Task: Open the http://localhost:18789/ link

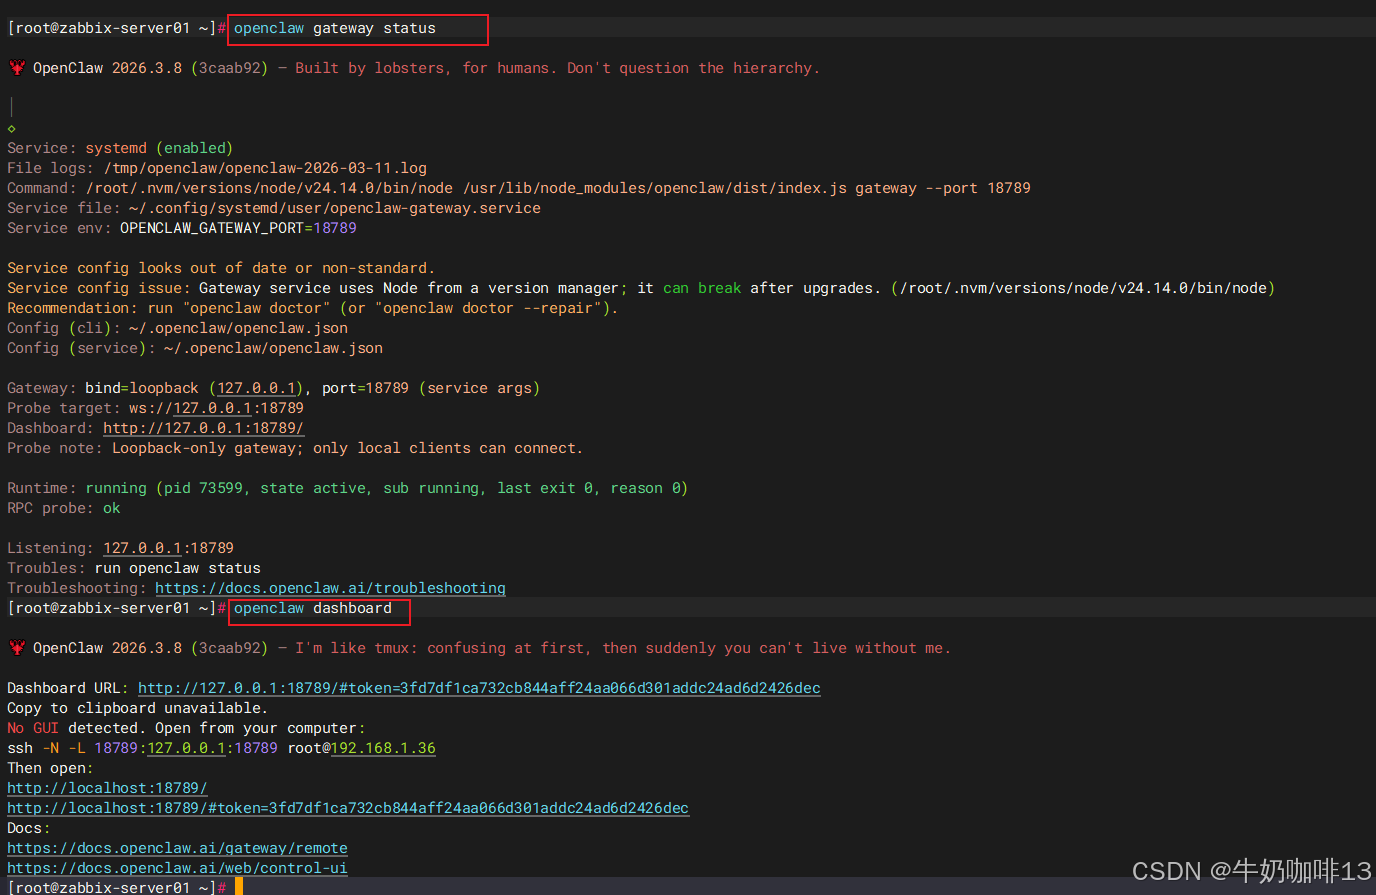Action: pos(107,788)
